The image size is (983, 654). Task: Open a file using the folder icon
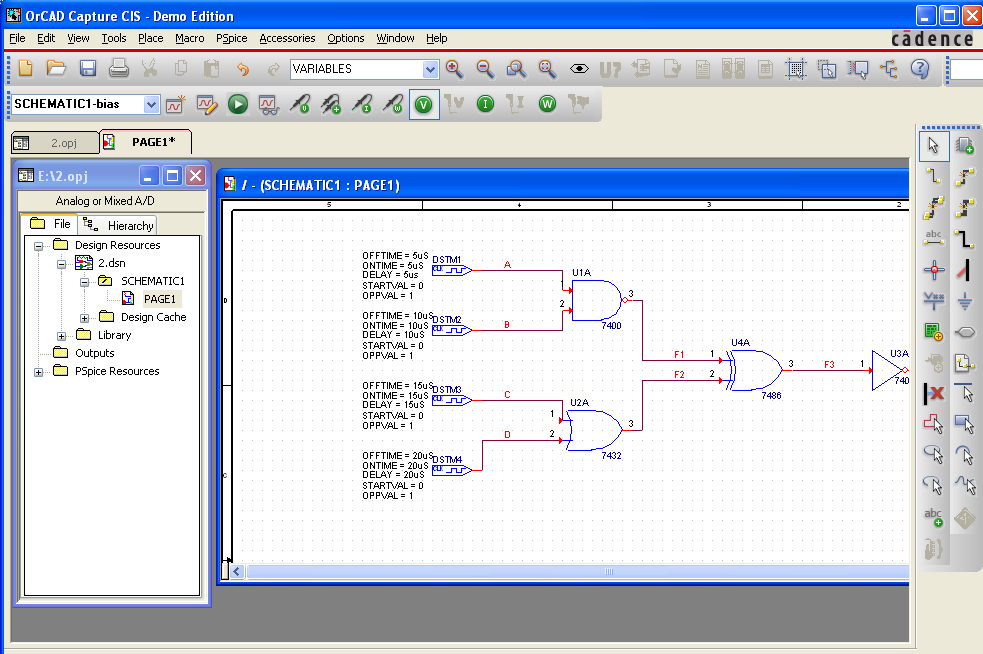point(56,68)
